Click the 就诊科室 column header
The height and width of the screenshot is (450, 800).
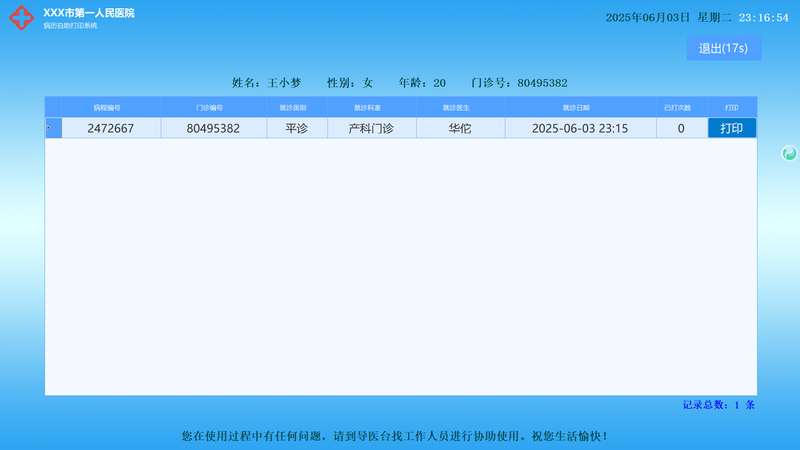pos(372,108)
